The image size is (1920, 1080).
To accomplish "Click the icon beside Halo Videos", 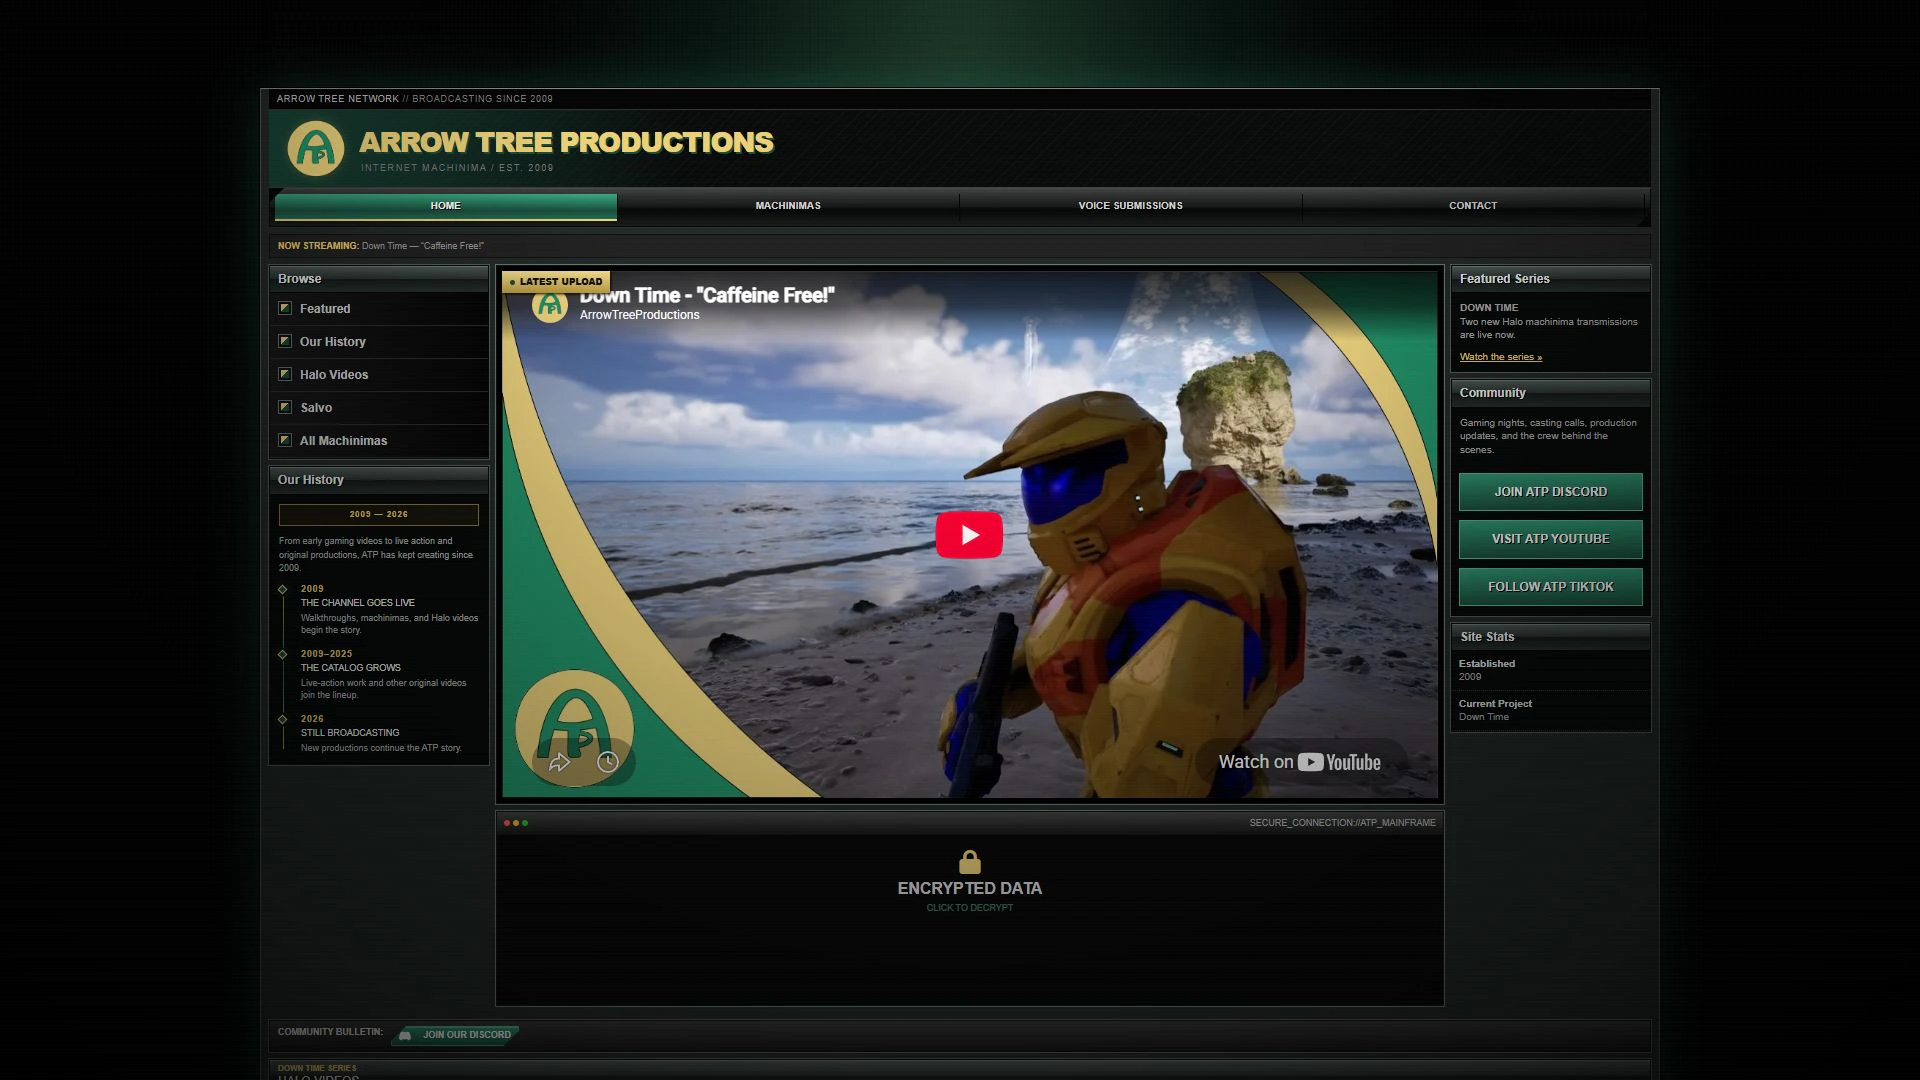I will [x=285, y=374].
